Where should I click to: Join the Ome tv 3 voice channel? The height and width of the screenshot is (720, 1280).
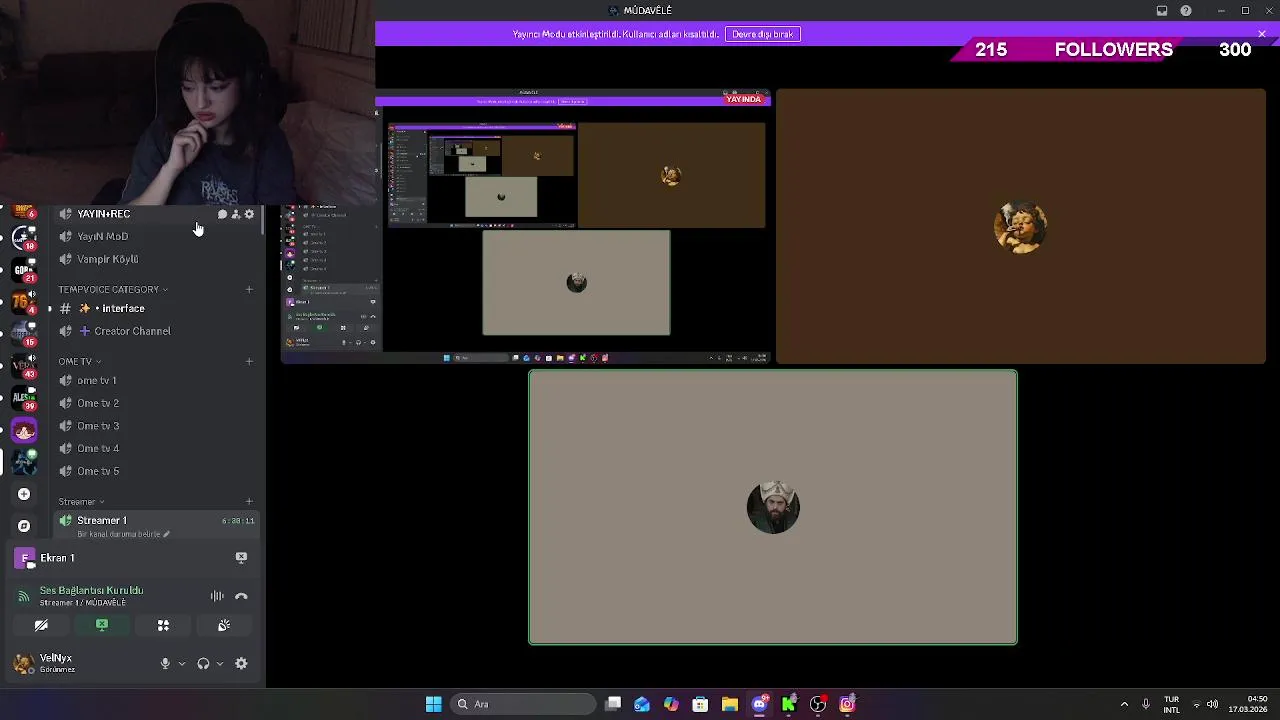155,426
